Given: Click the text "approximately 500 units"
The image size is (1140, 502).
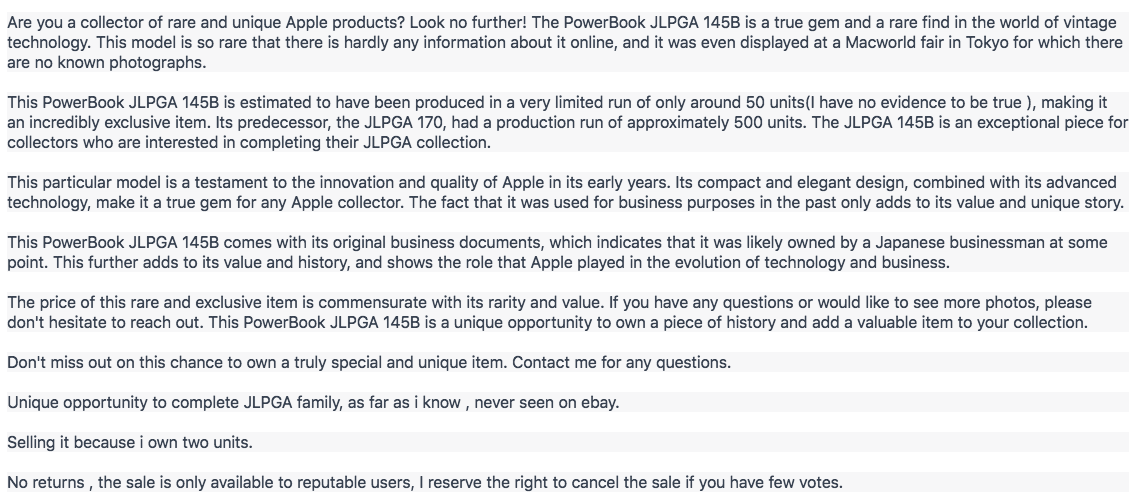Looking at the screenshot, I should coord(716,122).
